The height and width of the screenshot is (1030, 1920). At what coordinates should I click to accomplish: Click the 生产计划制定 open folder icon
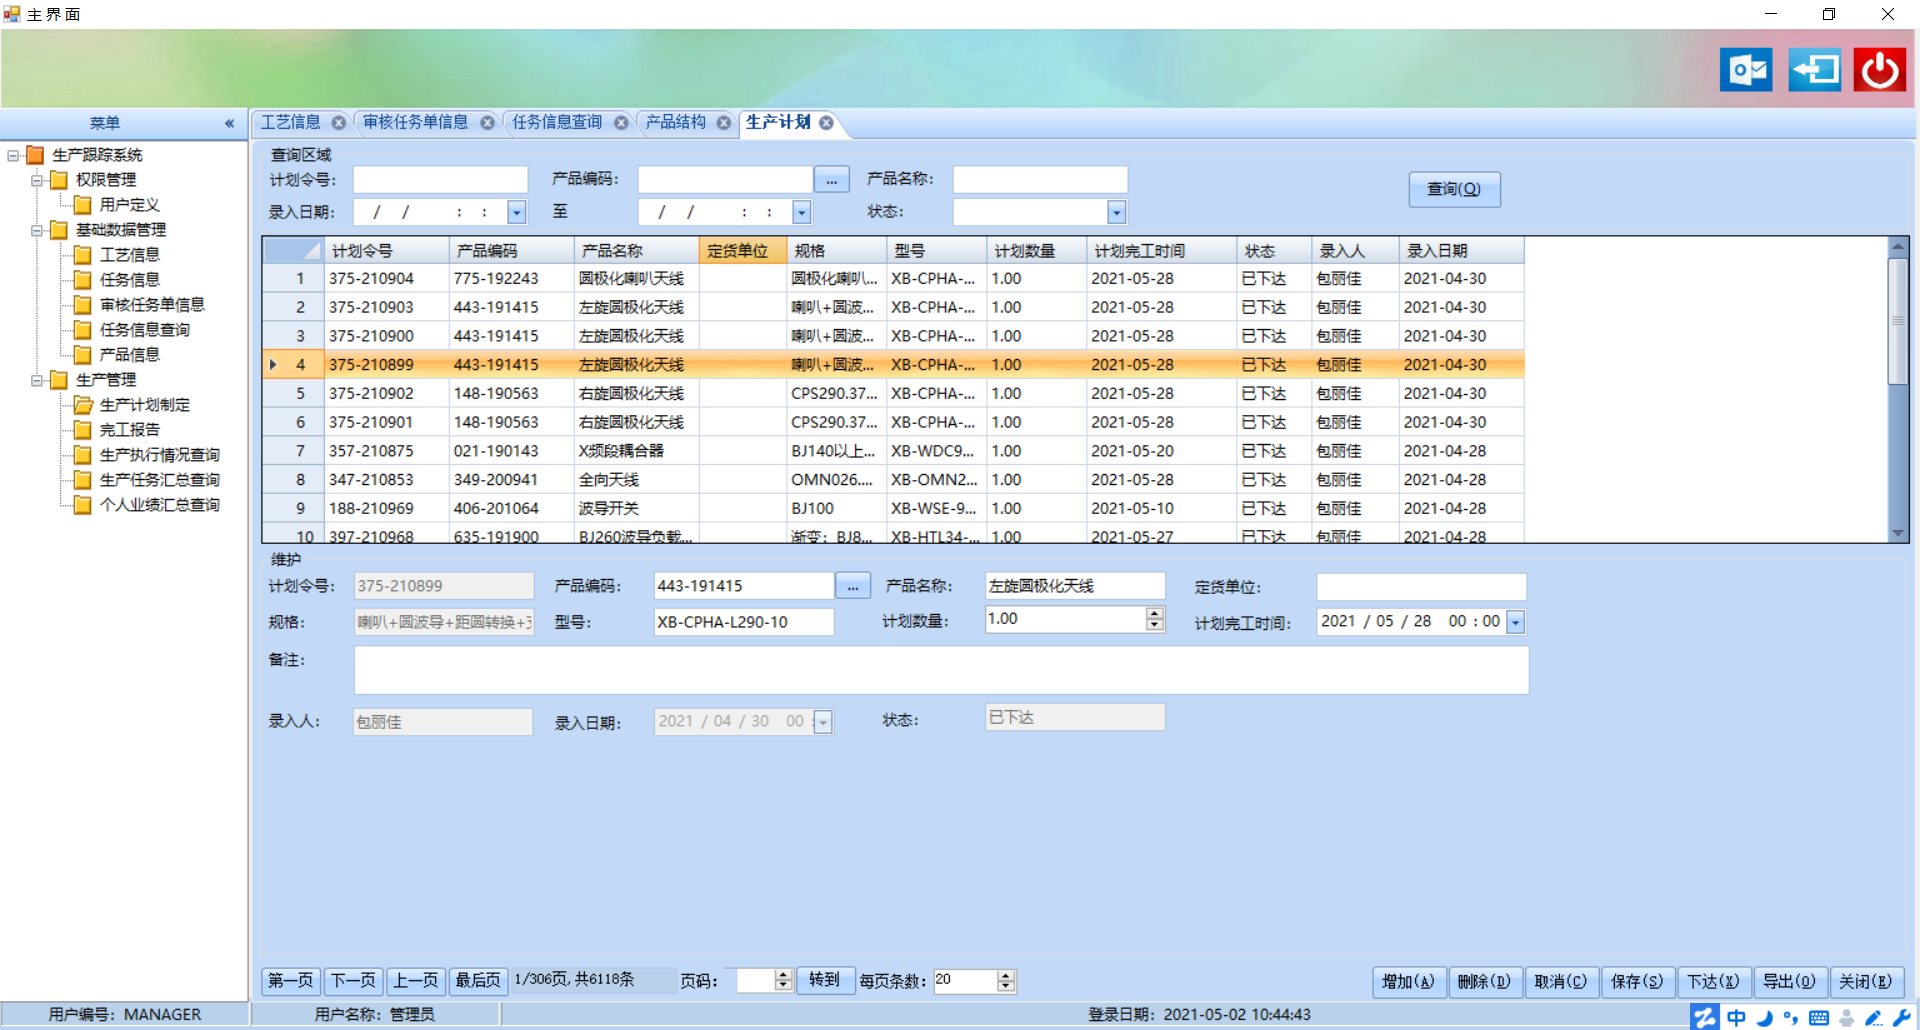click(x=83, y=405)
